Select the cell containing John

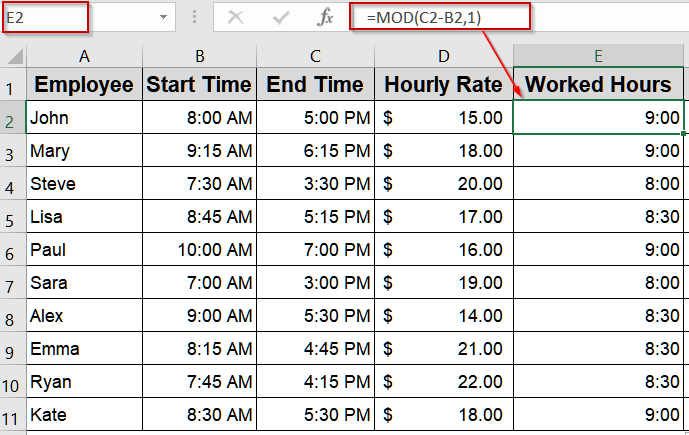click(x=84, y=117)
